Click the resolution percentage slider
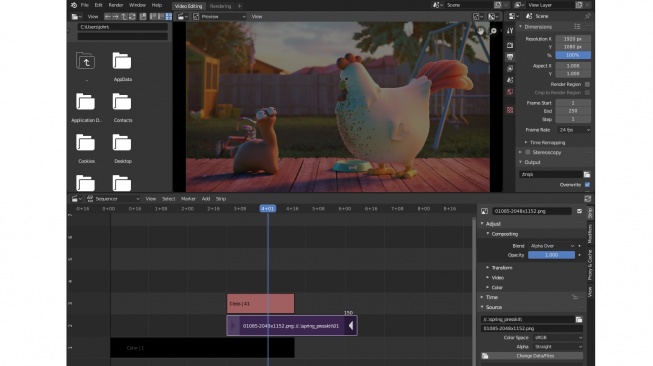Screen dimensions: 653x366 (x=573, y=55)
